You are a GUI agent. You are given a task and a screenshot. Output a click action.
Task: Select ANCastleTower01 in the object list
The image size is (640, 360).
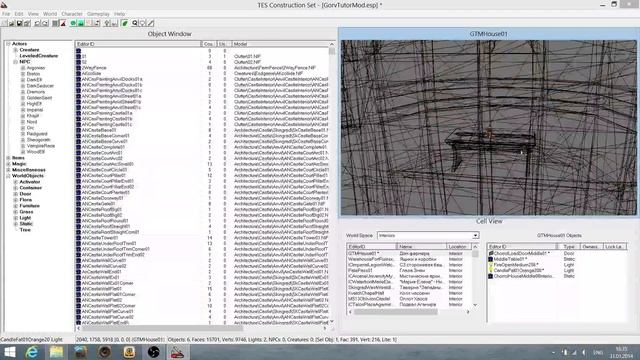pos(100,238)
